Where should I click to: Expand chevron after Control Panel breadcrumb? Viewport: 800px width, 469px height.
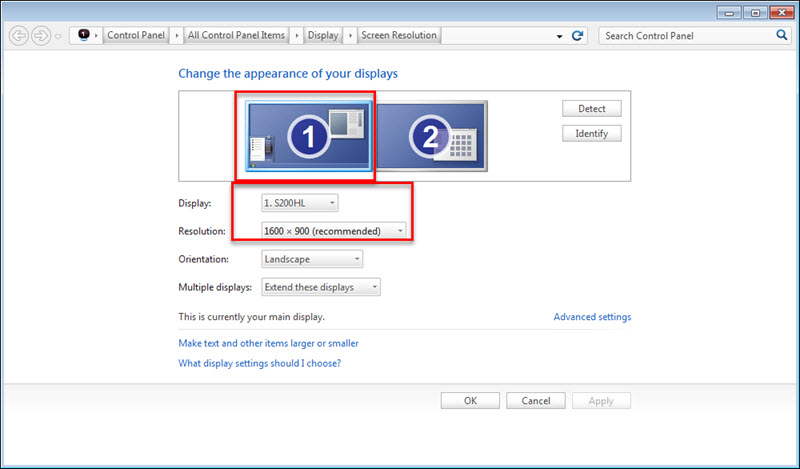click(x=177, y=35)
